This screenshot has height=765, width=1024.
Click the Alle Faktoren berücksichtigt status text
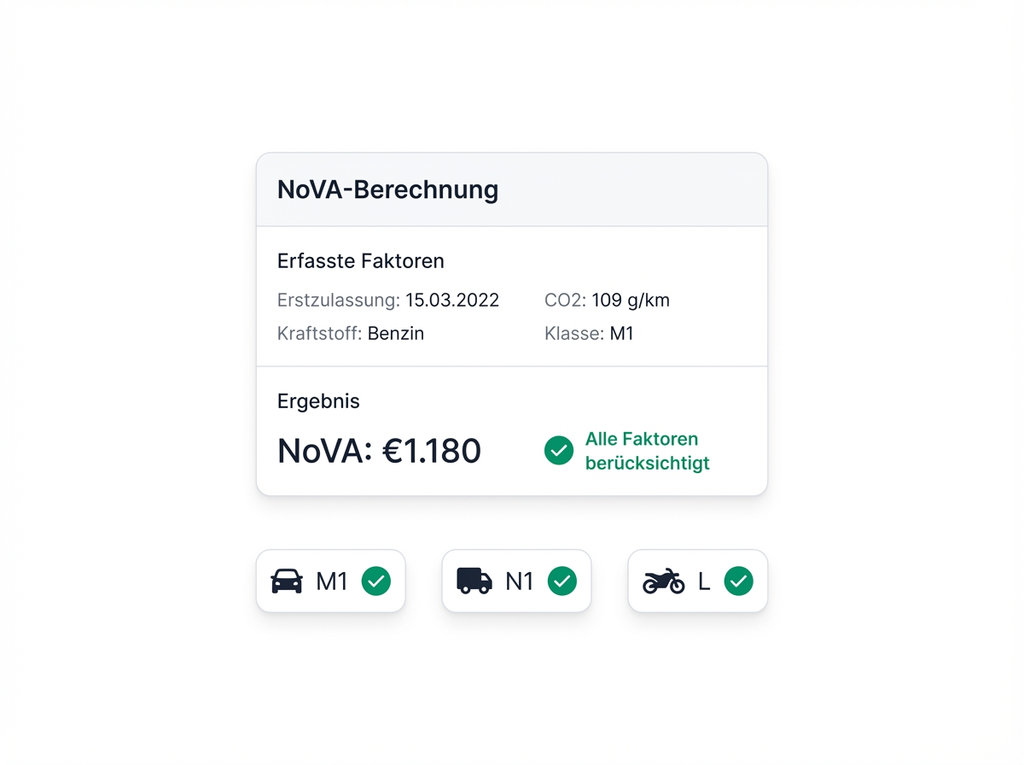[647, 451]
